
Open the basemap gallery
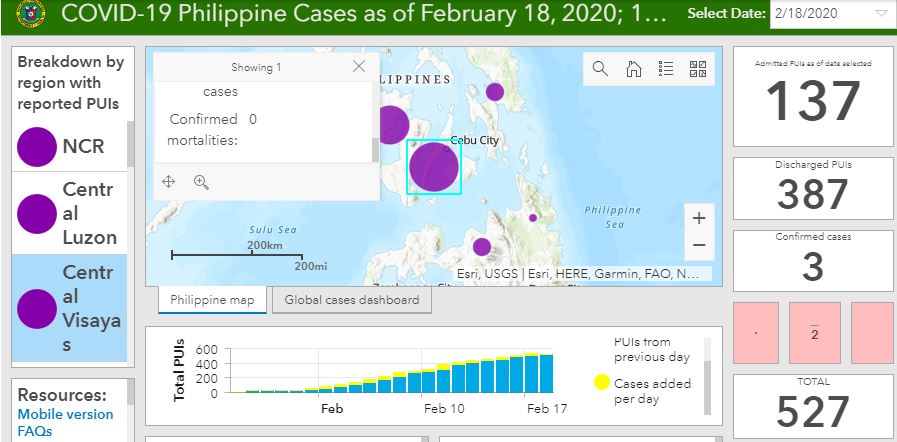(698, 69)
